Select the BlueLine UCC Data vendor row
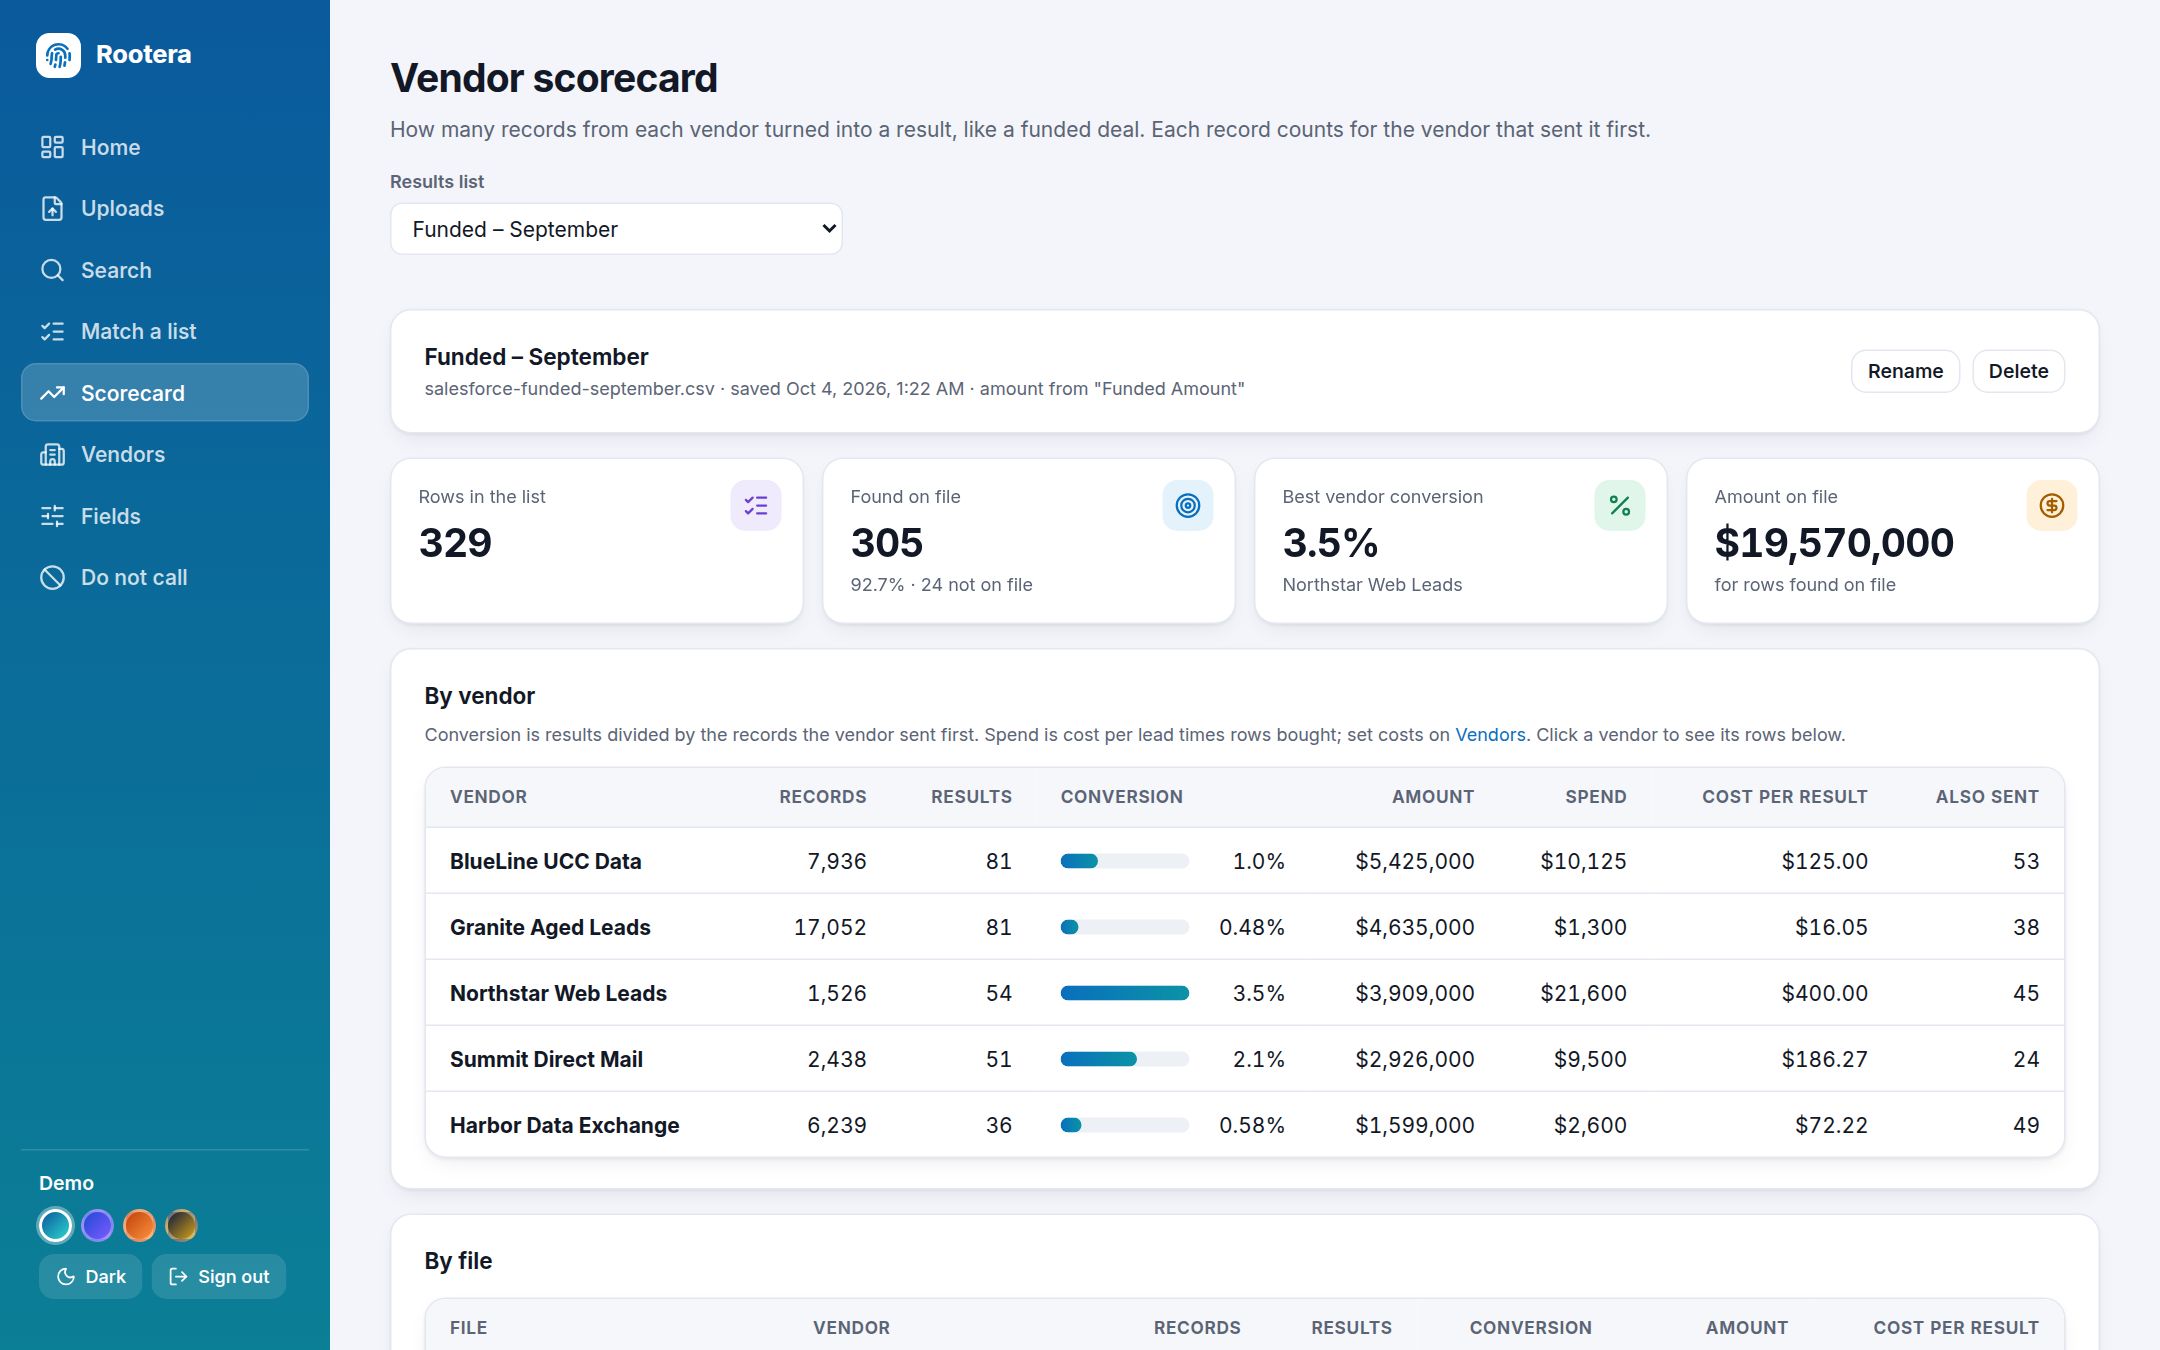2160x1350 pixels. (x=1244, y=861)
